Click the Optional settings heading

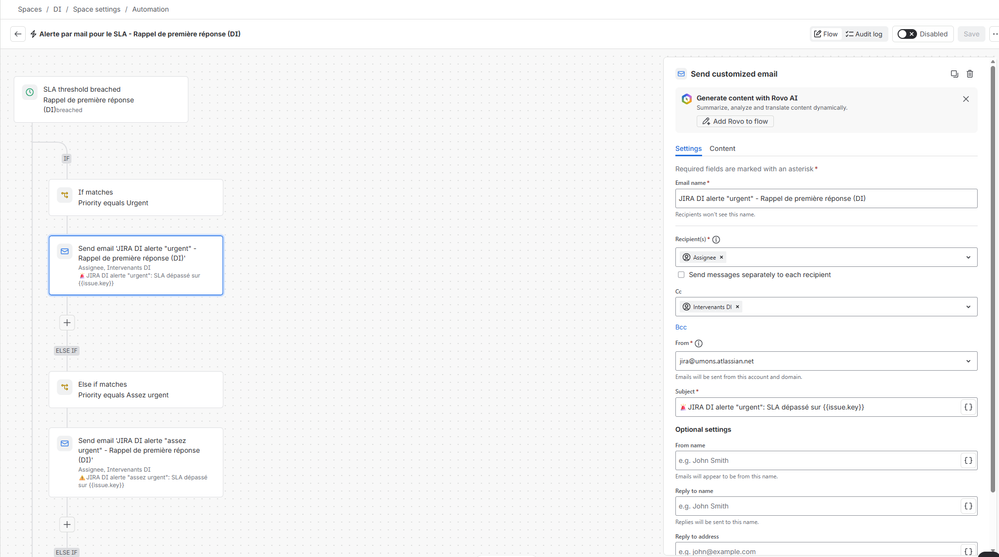pyautogui.click(x=703, y=430)
